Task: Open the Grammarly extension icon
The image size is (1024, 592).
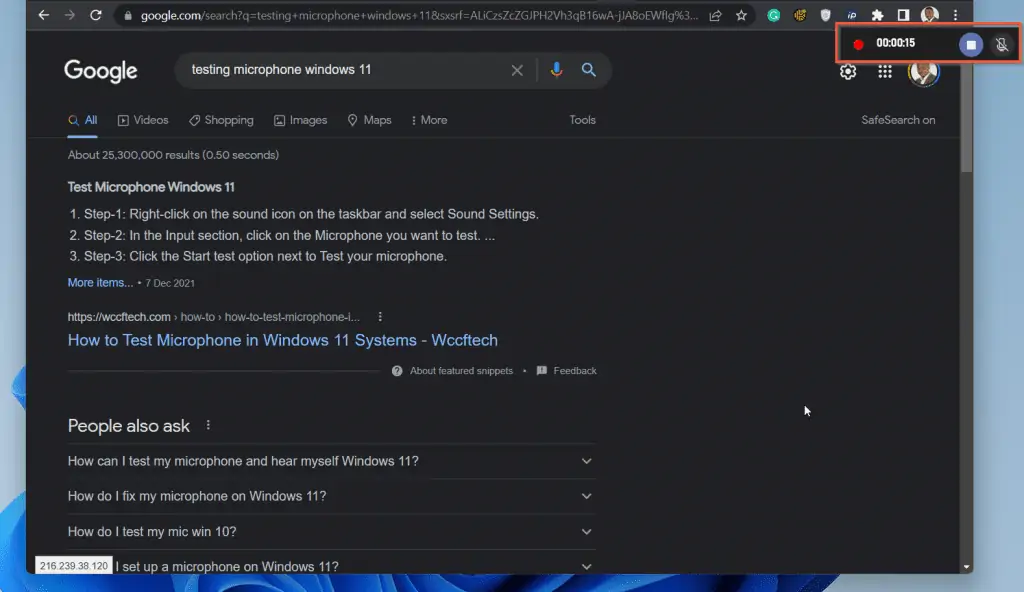Action: (x=773, y=15)
